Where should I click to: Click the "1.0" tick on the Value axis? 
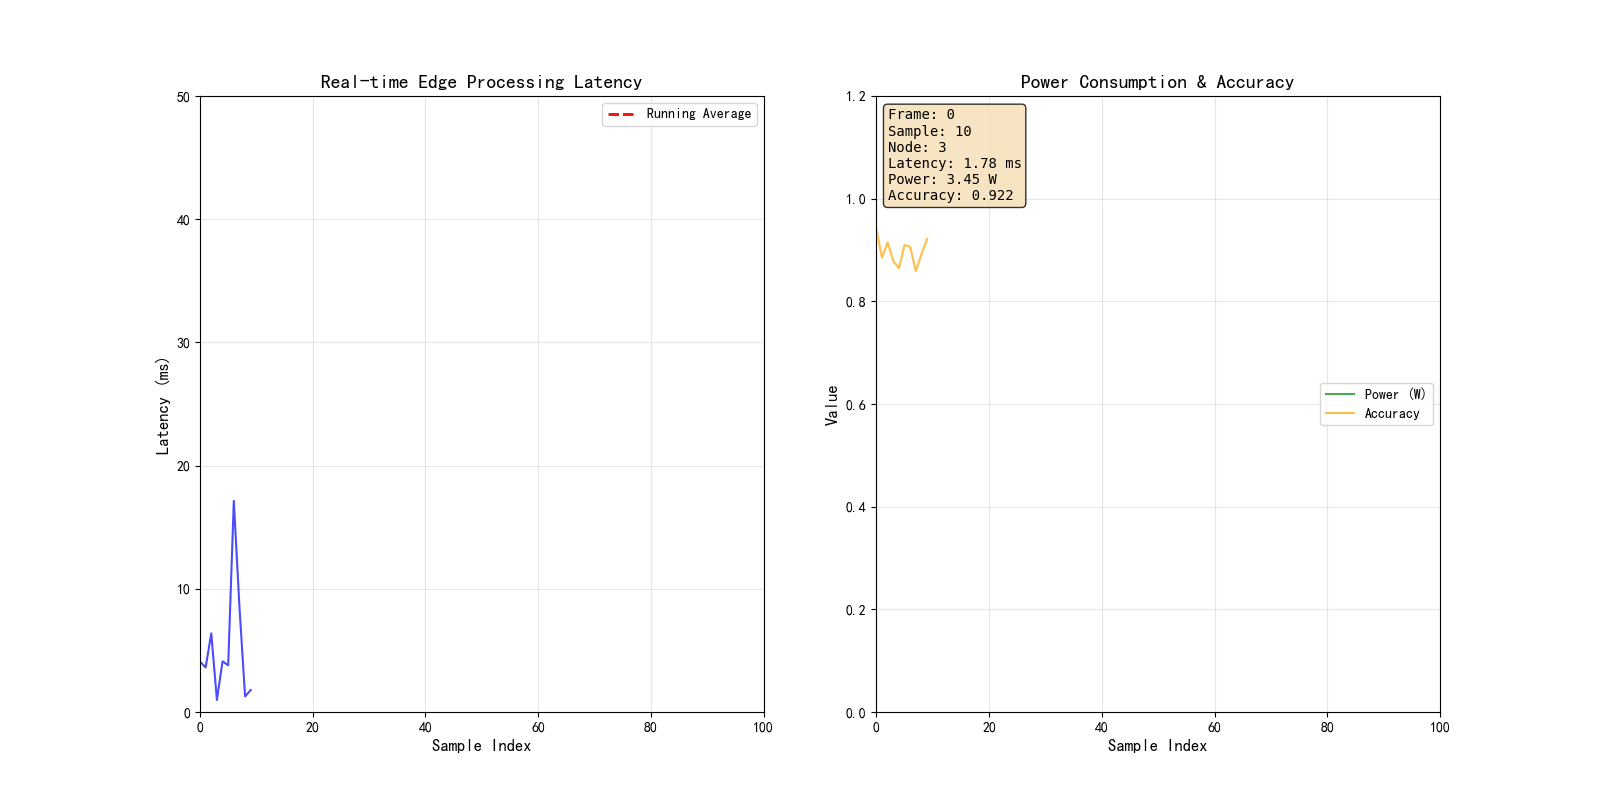tap(856, 200)
